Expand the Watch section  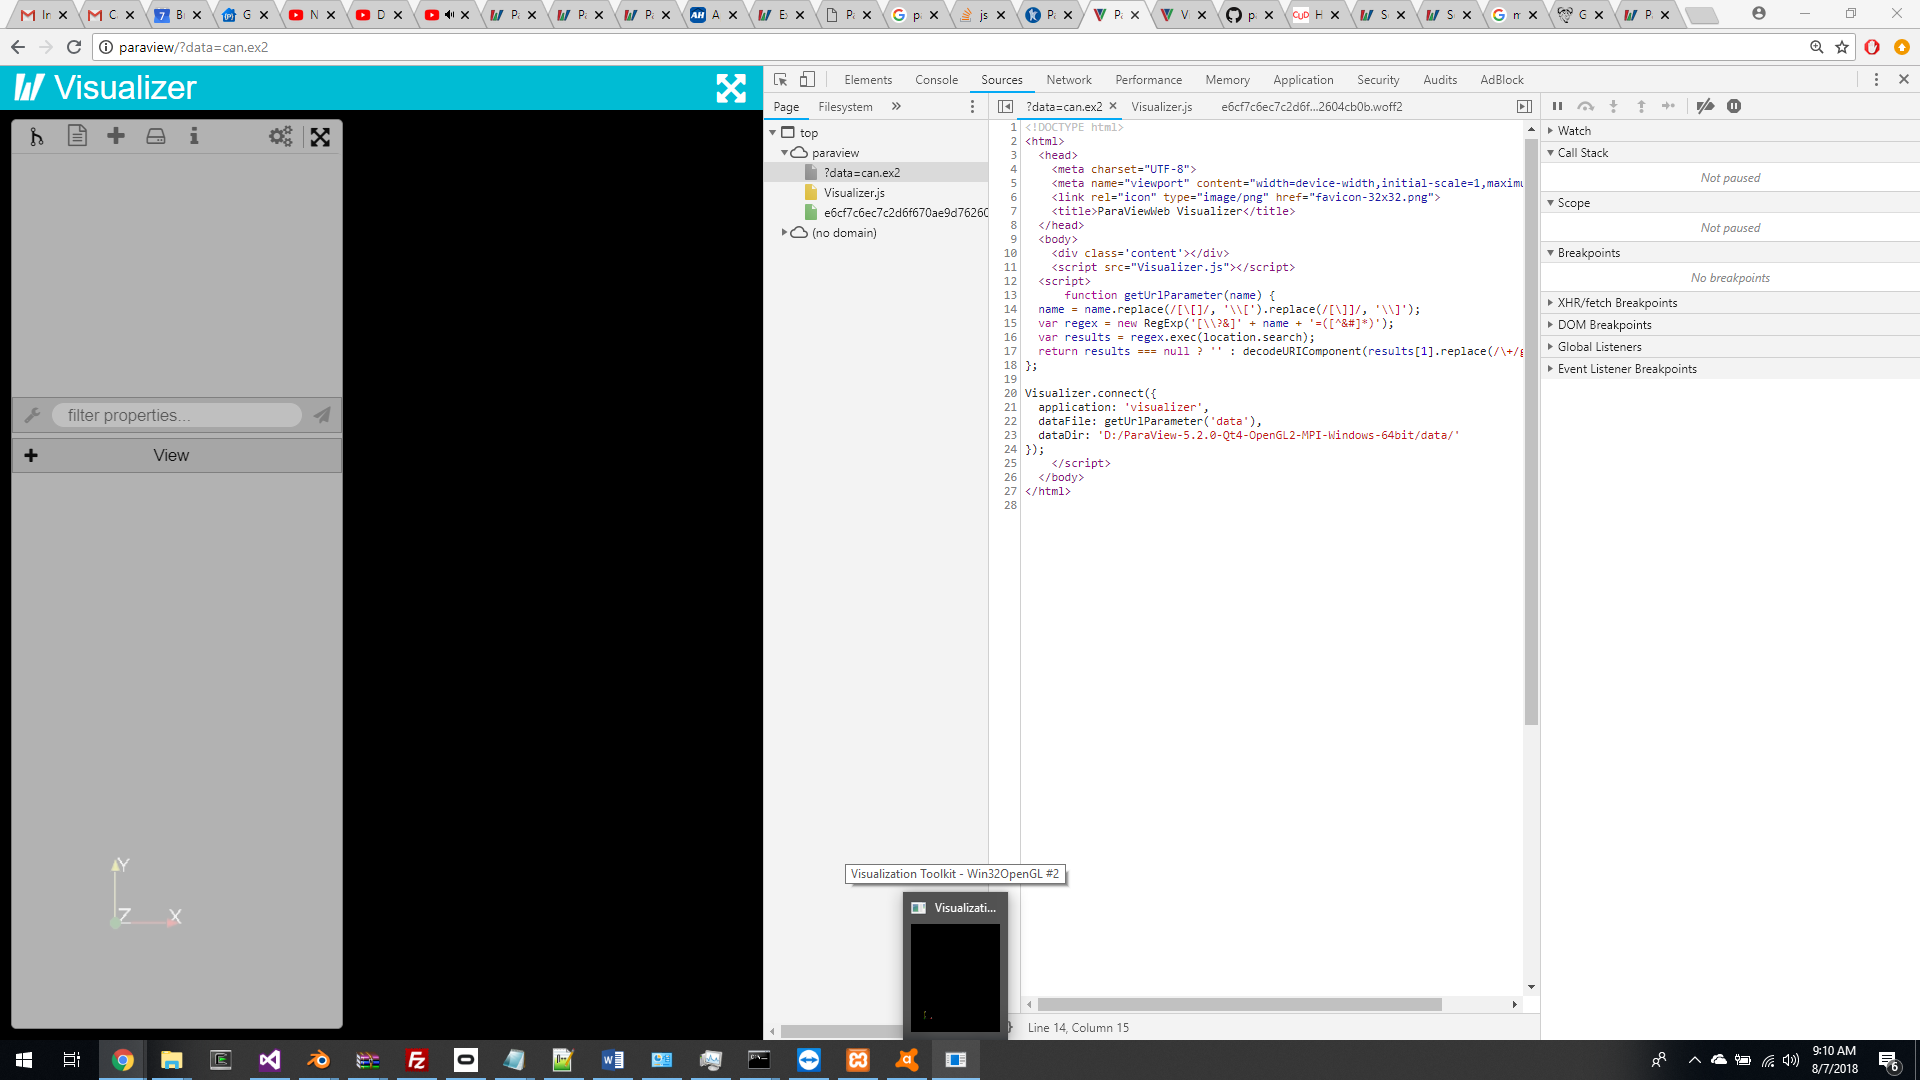1574,131
